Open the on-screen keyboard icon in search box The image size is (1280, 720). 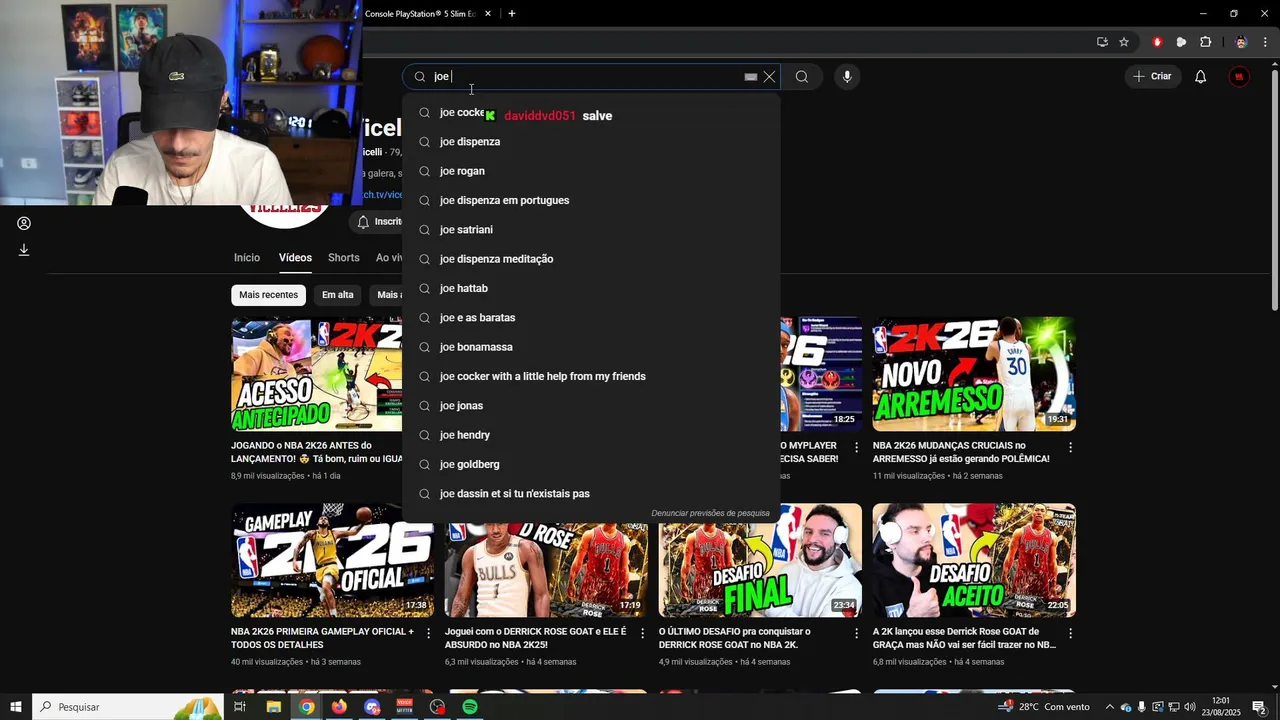pos(751,77)
